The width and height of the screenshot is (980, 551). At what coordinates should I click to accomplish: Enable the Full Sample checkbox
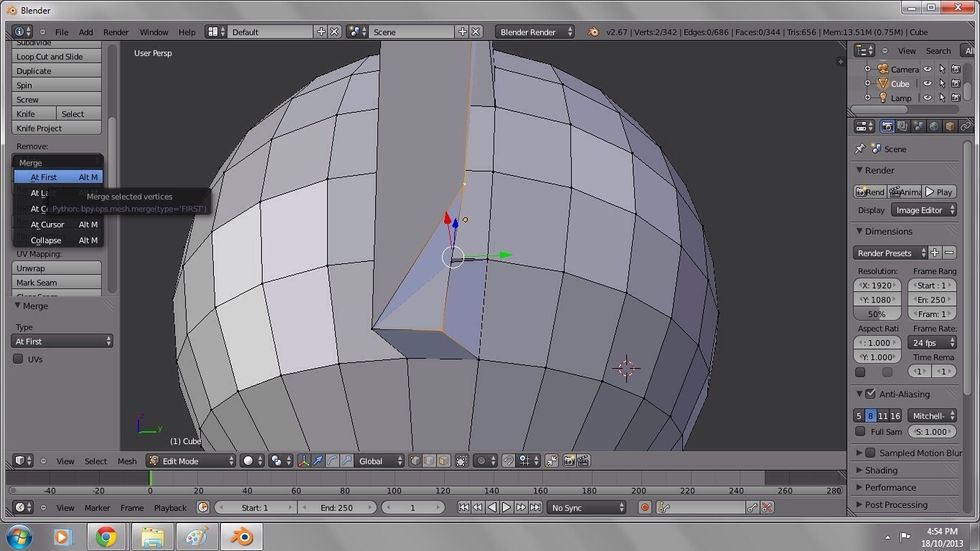pos(860,431)
